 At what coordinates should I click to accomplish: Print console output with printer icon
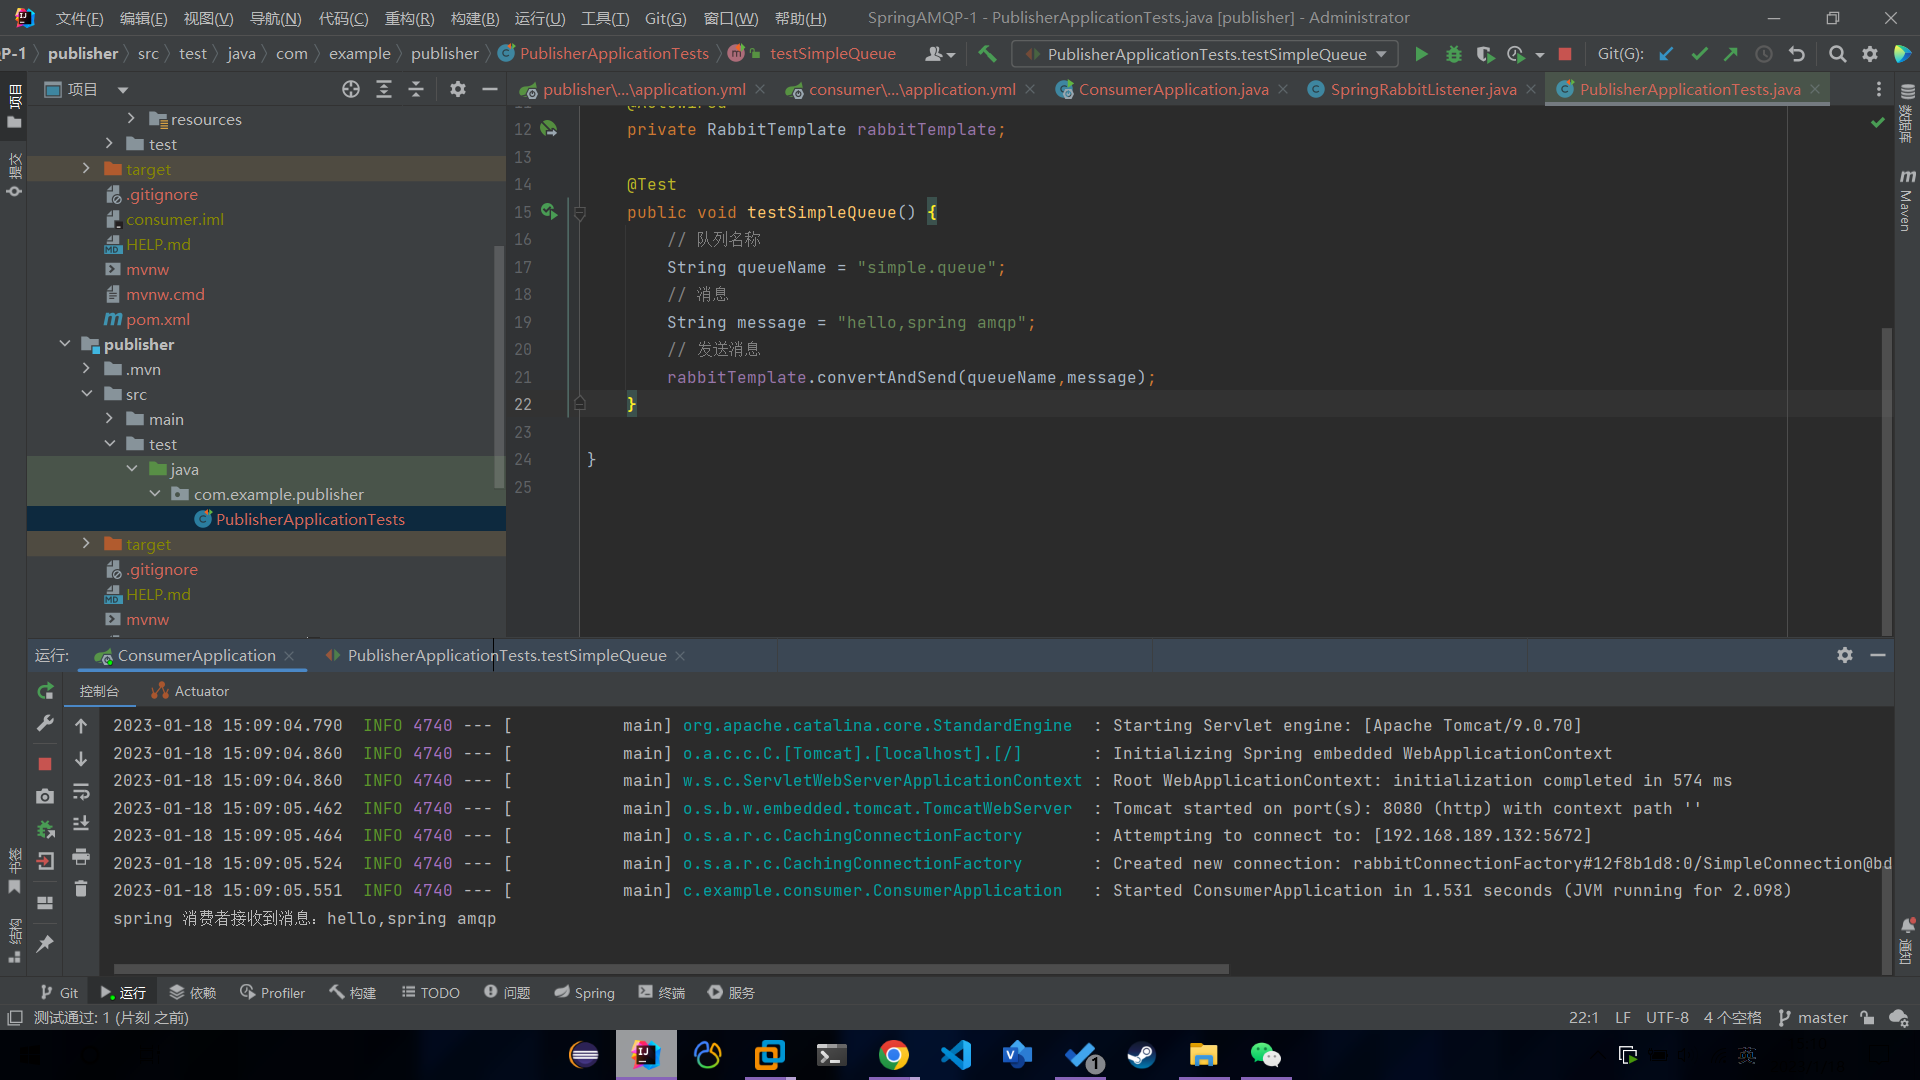(81, 857)
